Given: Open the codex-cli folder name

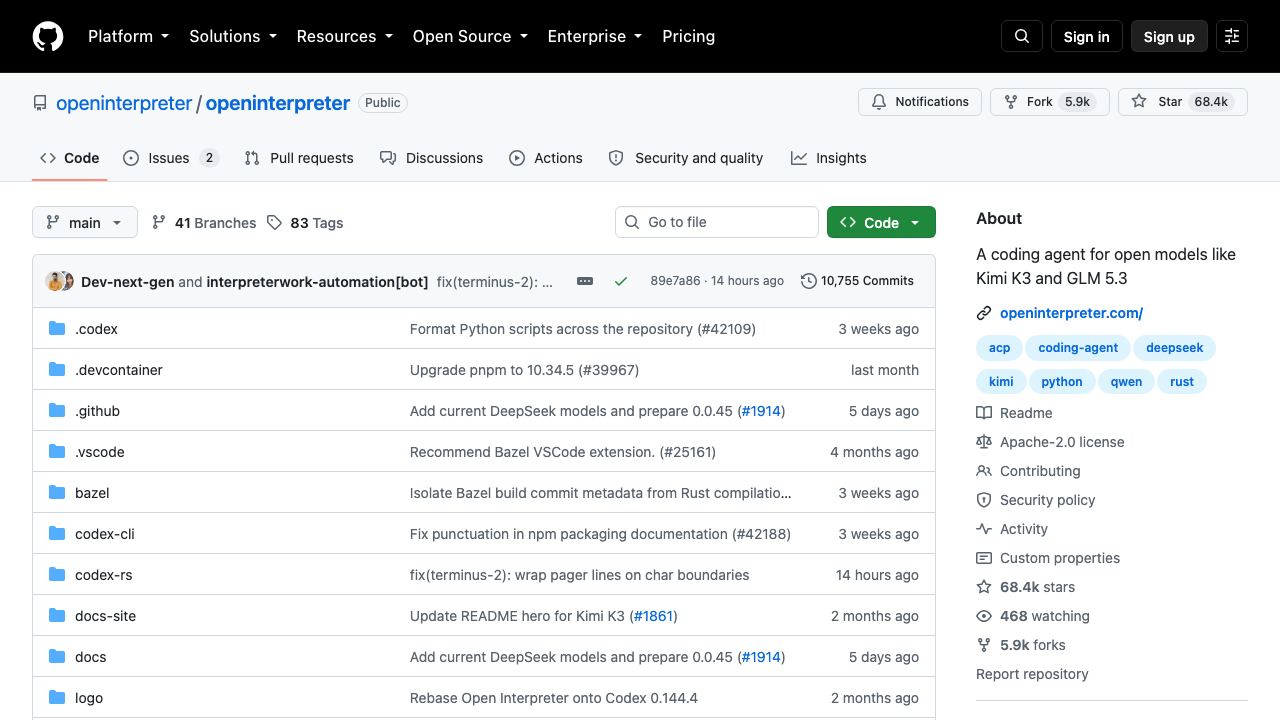Looking at the screenshot, I should pyautogui.click(x=105, y=534).
